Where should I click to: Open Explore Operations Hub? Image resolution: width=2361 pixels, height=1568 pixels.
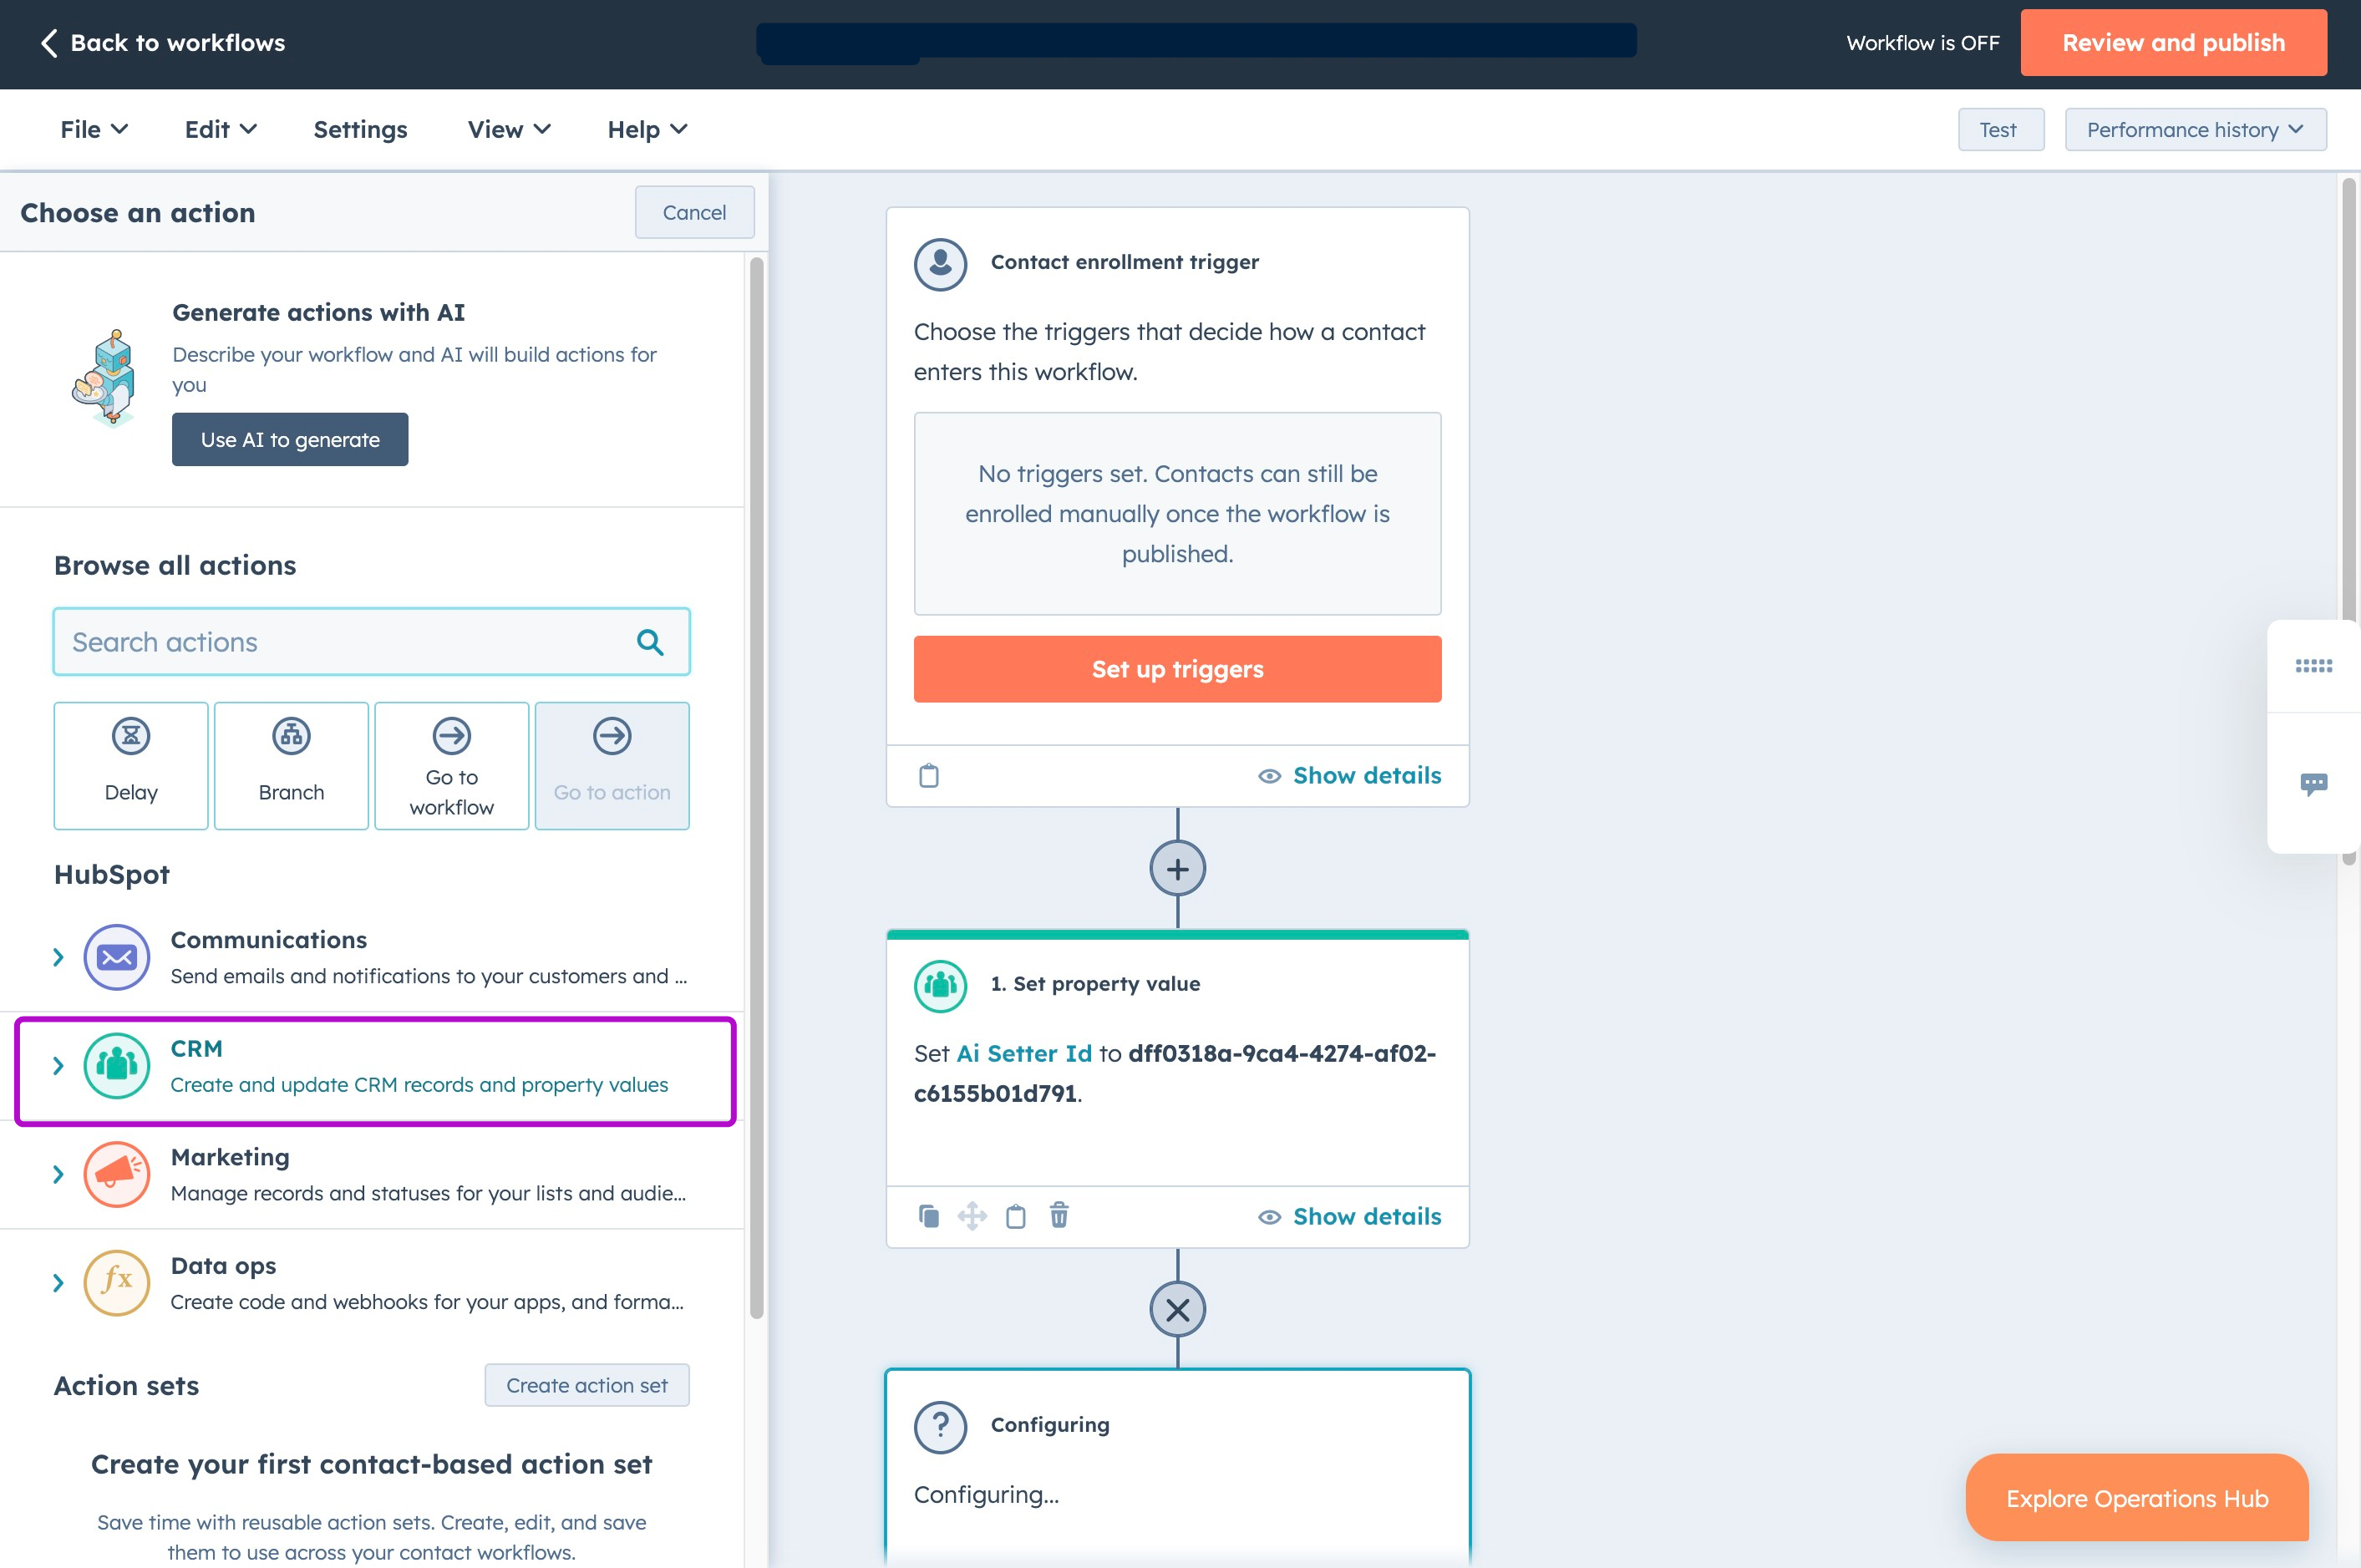point(2136,1498)
